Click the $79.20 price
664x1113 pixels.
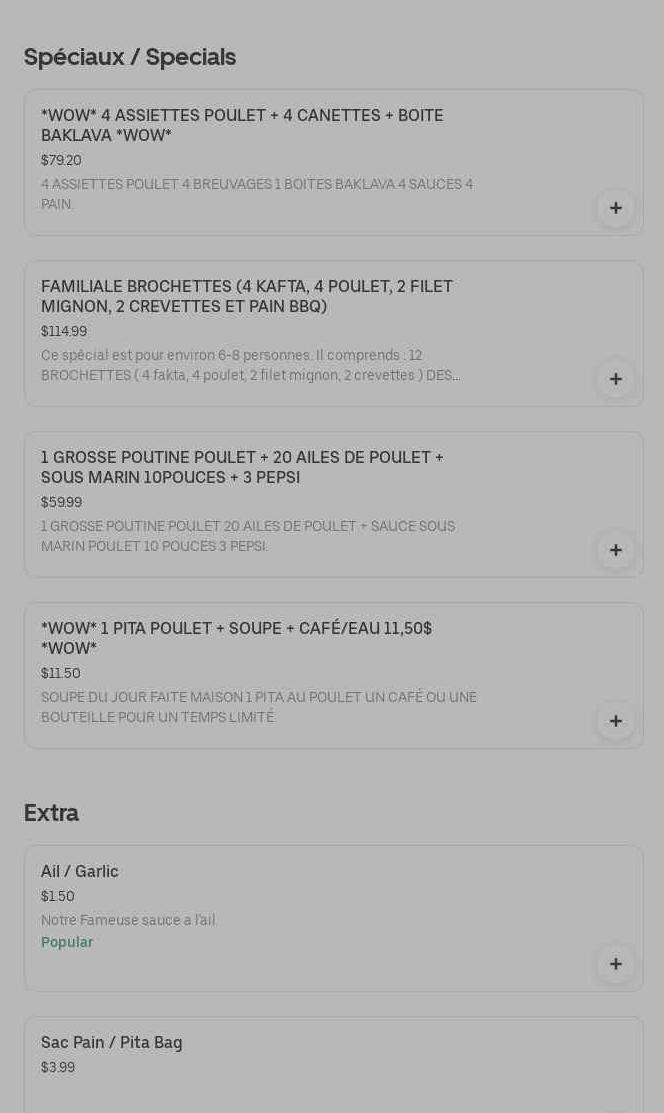click(x=61, y=160)
